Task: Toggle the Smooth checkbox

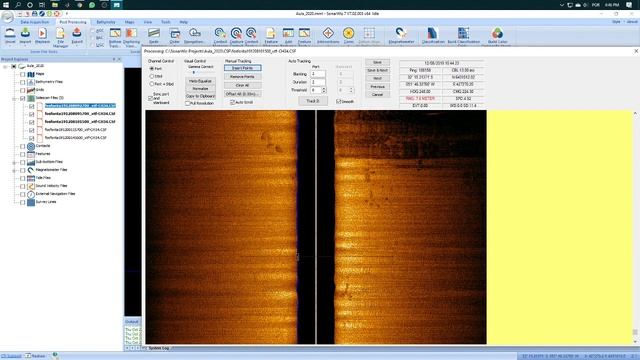Action: [x=339, y=101]
